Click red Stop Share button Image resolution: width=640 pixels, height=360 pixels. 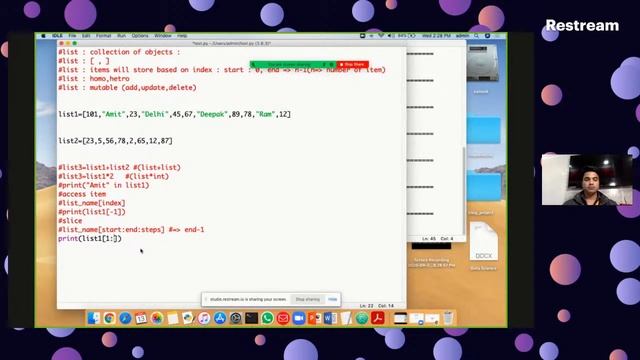click(353, 64)
